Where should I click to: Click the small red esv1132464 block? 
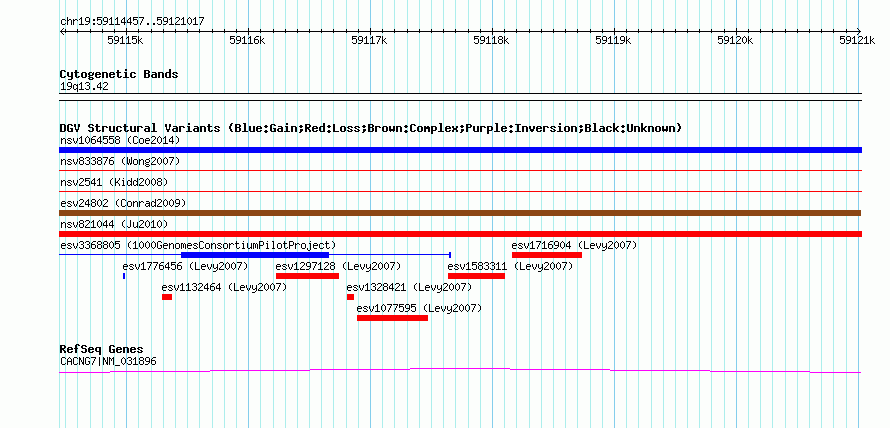[167, 297]
